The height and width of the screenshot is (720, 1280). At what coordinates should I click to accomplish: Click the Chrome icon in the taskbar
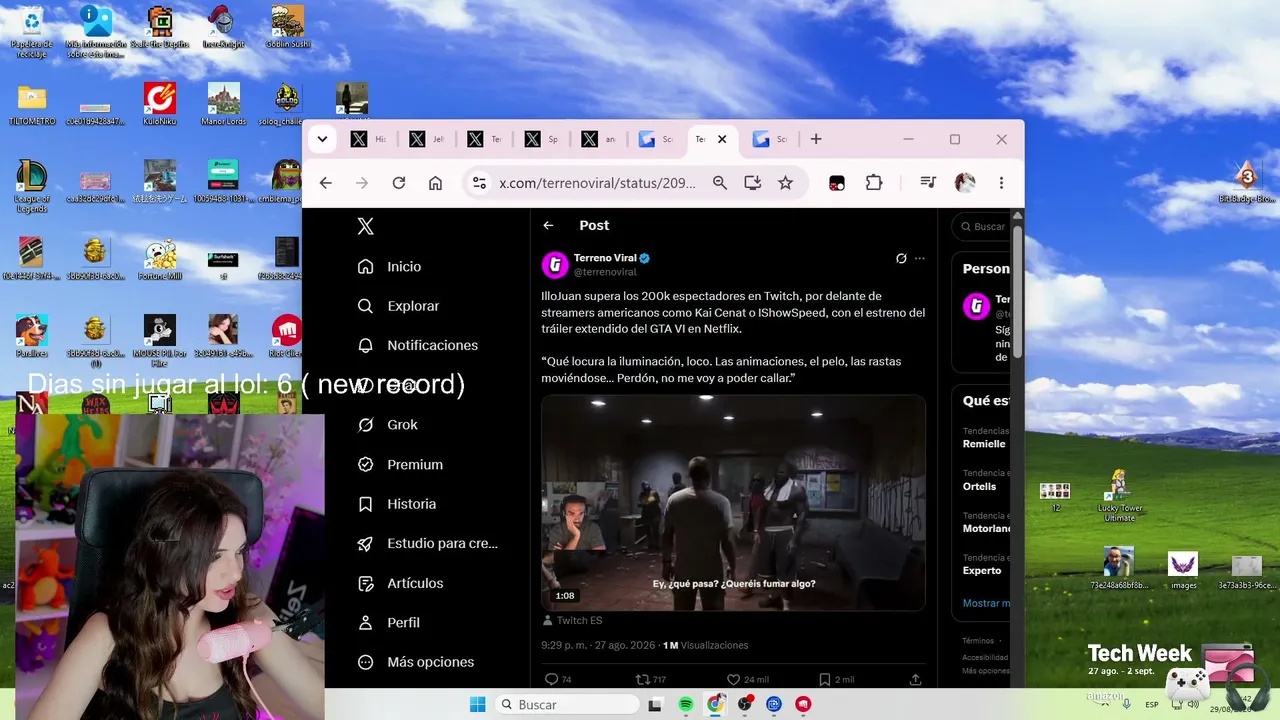tap(715, 705)
